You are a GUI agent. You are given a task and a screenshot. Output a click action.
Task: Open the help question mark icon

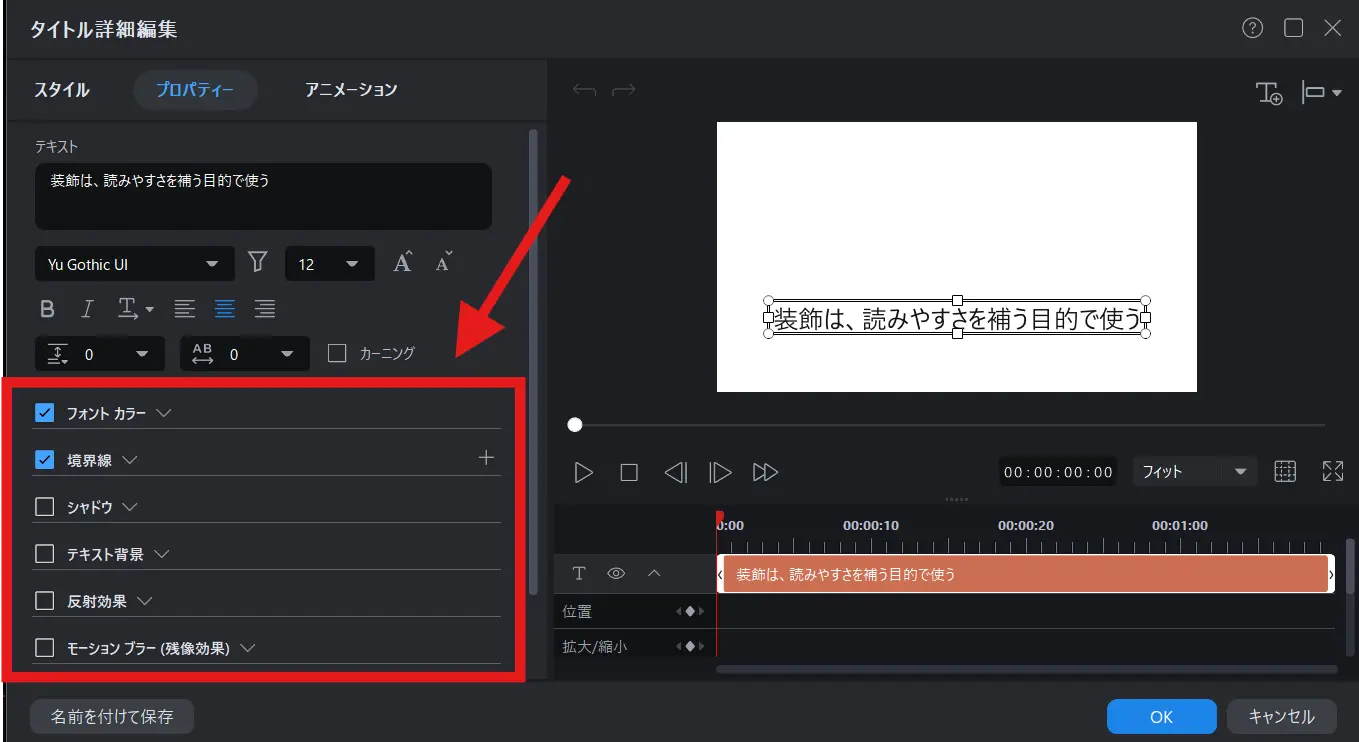pos(1253,28)
